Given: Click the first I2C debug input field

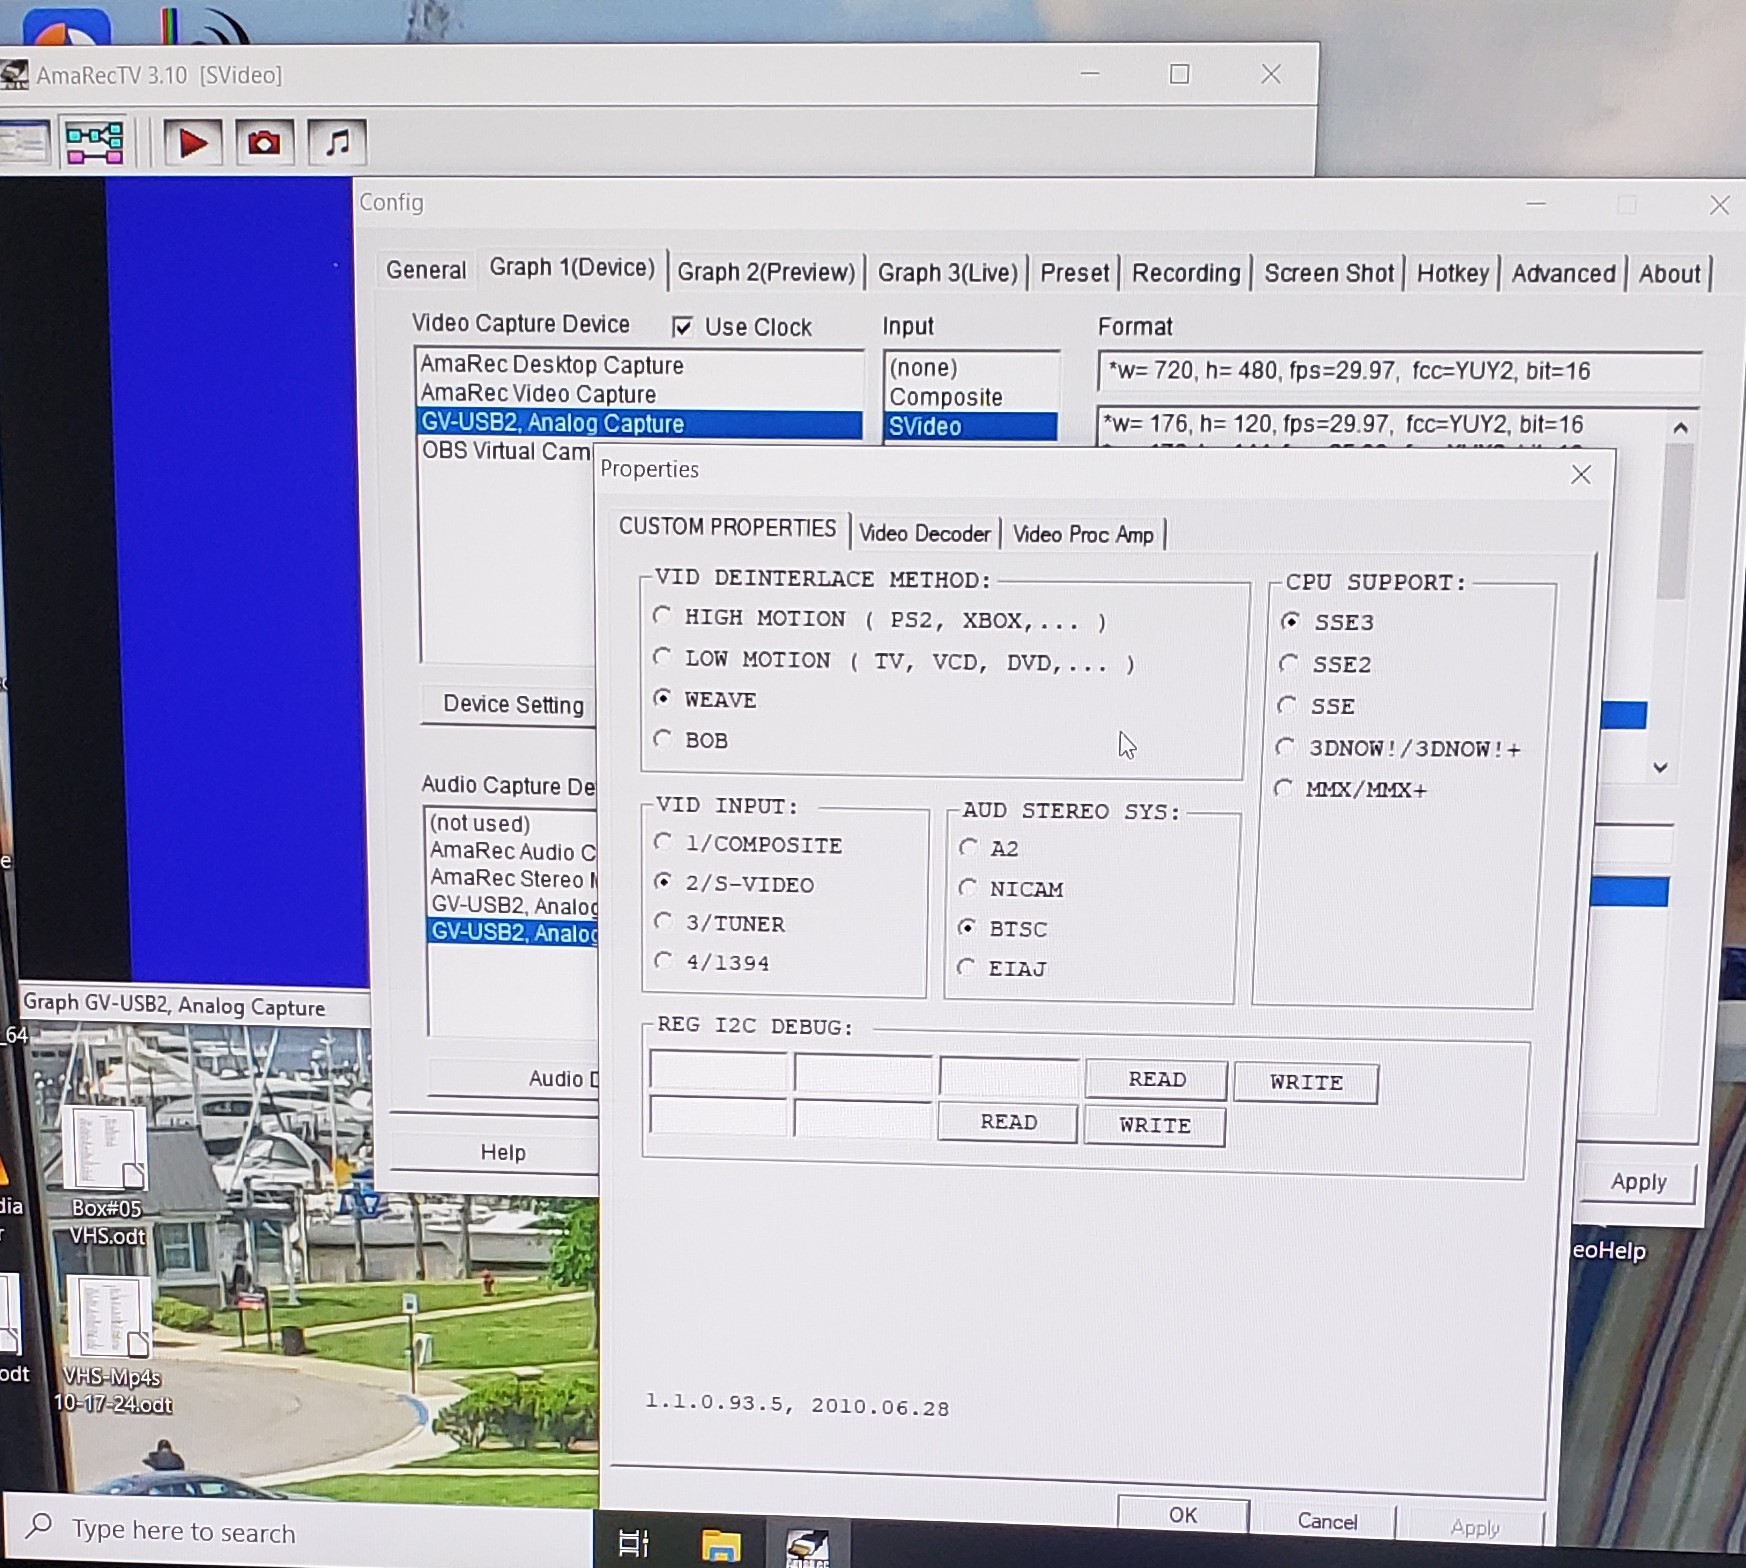Looking at the screenshot, I should click(x=718, y=1071).
